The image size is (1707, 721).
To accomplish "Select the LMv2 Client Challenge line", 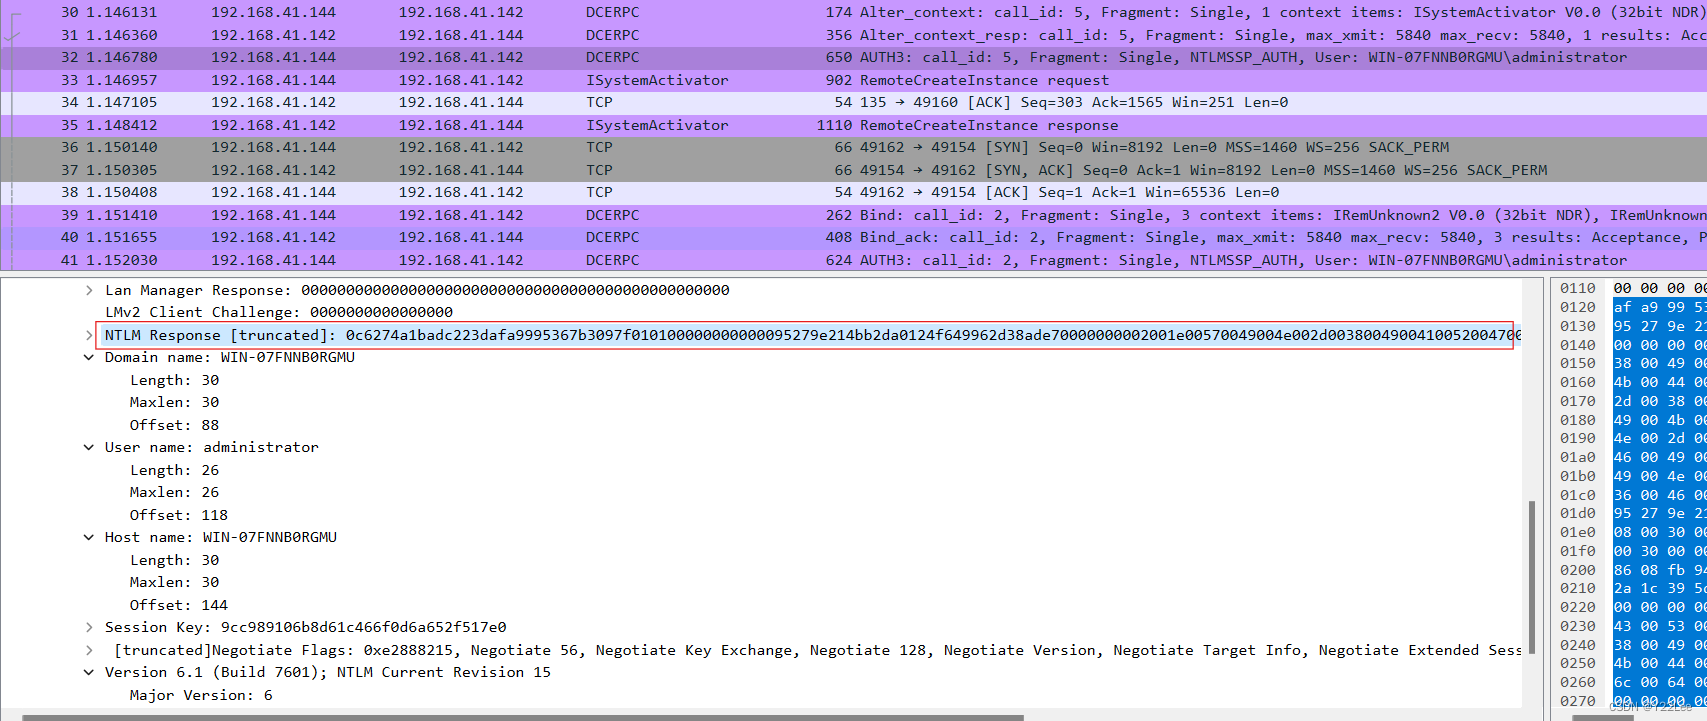I will click(279, 312).
